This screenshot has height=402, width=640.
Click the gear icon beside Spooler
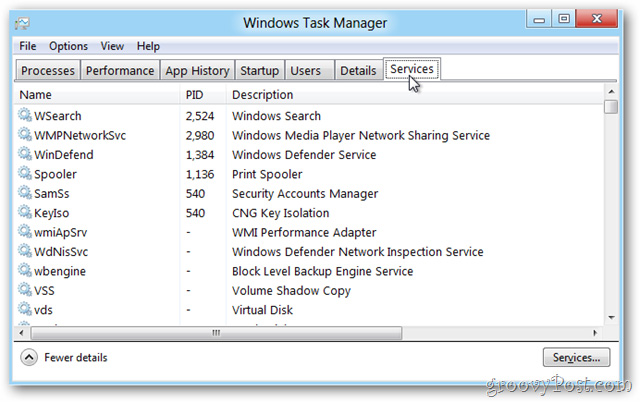tap(24, 173)
